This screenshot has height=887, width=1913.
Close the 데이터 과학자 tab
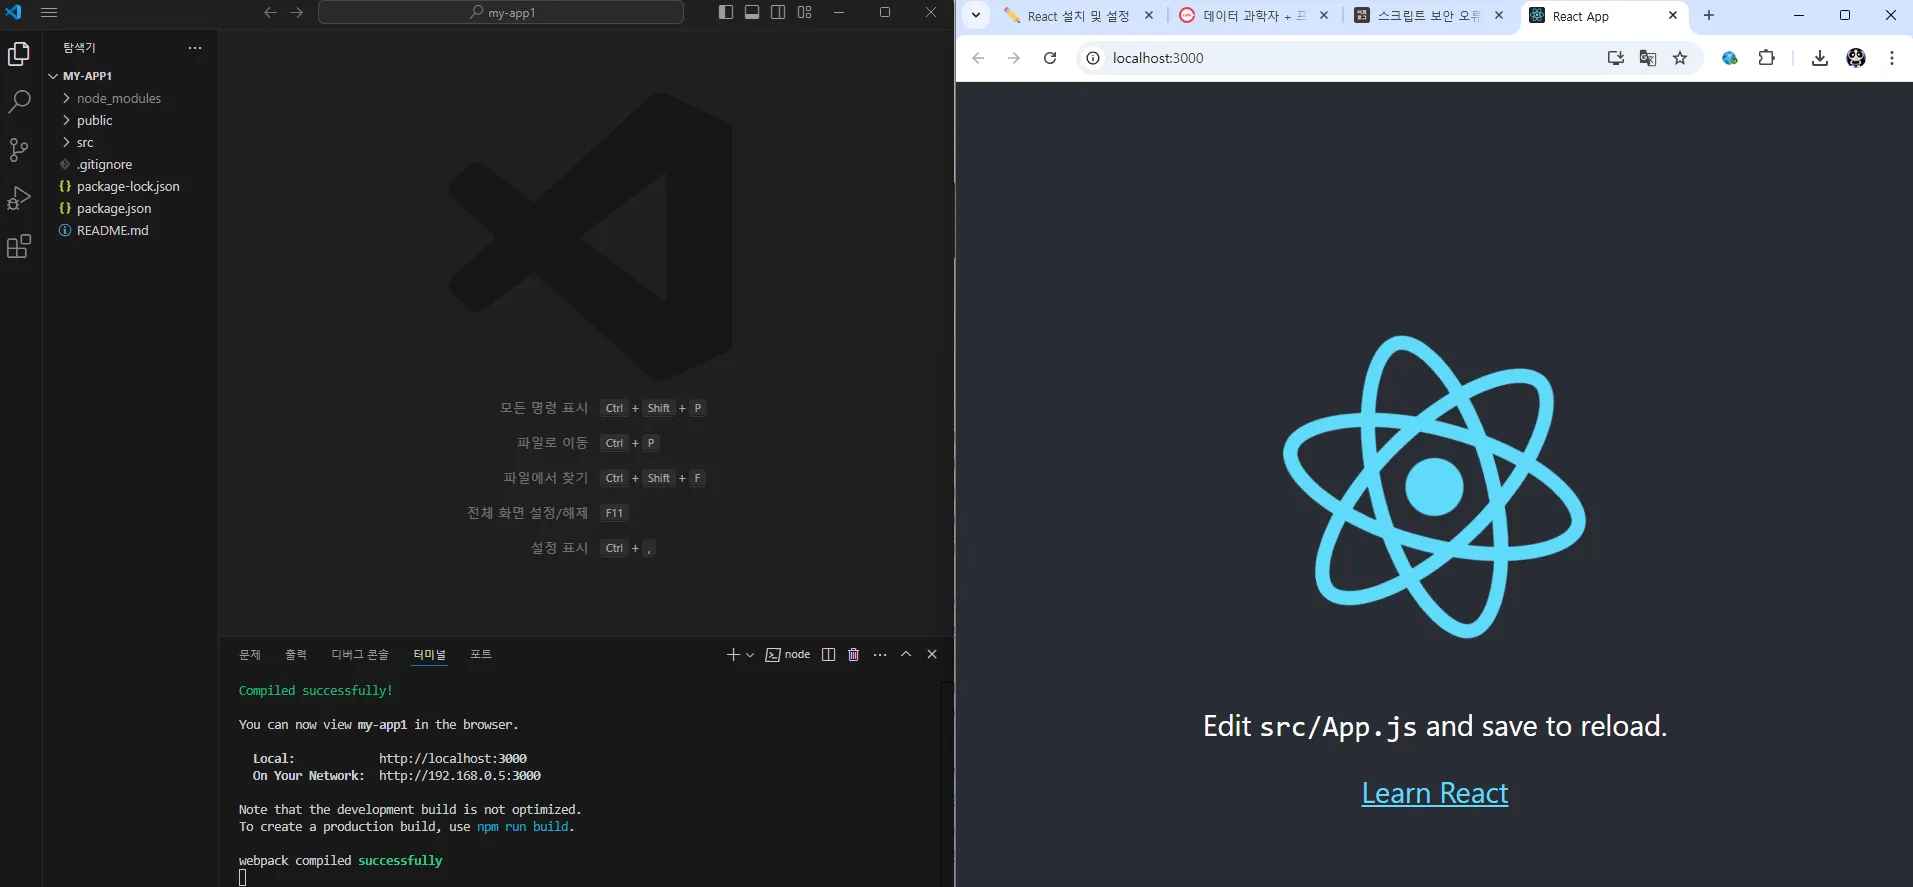(x=1324, y=15)
